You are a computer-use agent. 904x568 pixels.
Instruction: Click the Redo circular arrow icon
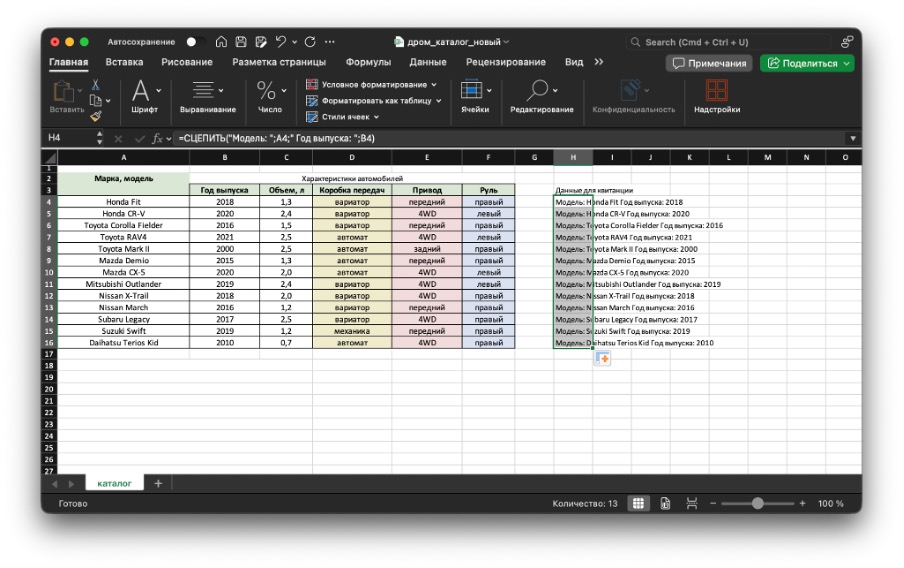click(310, 42)
